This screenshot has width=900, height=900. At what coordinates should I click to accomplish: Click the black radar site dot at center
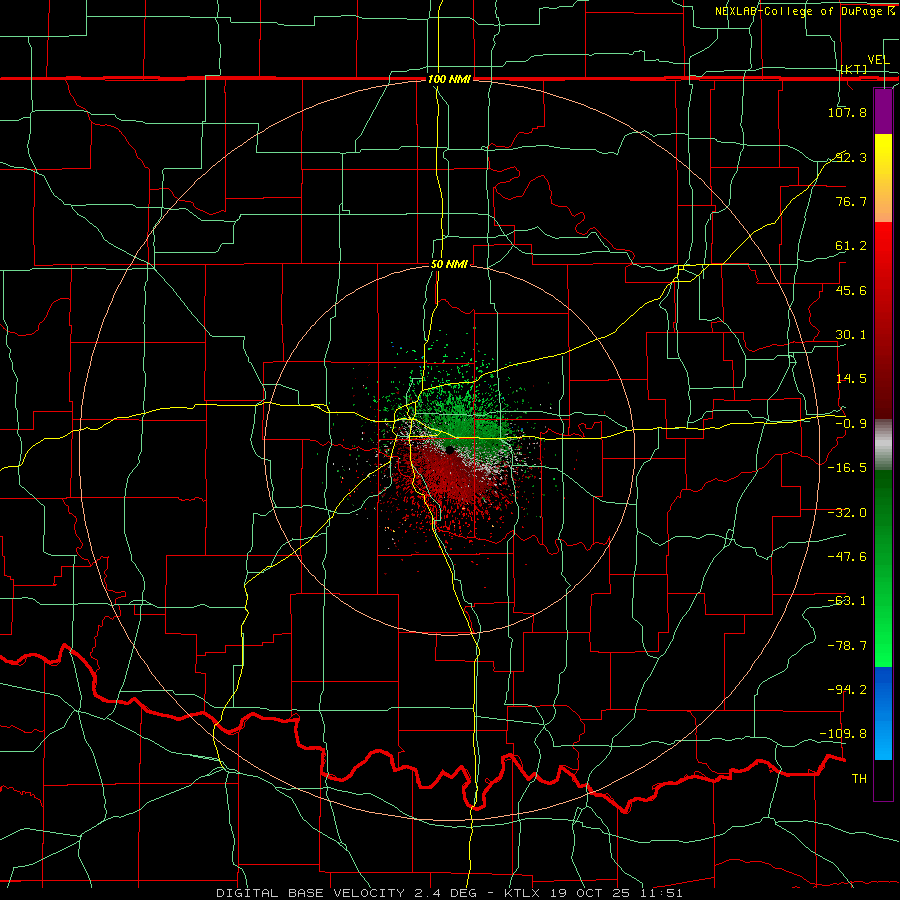click(x=450, y=449)
